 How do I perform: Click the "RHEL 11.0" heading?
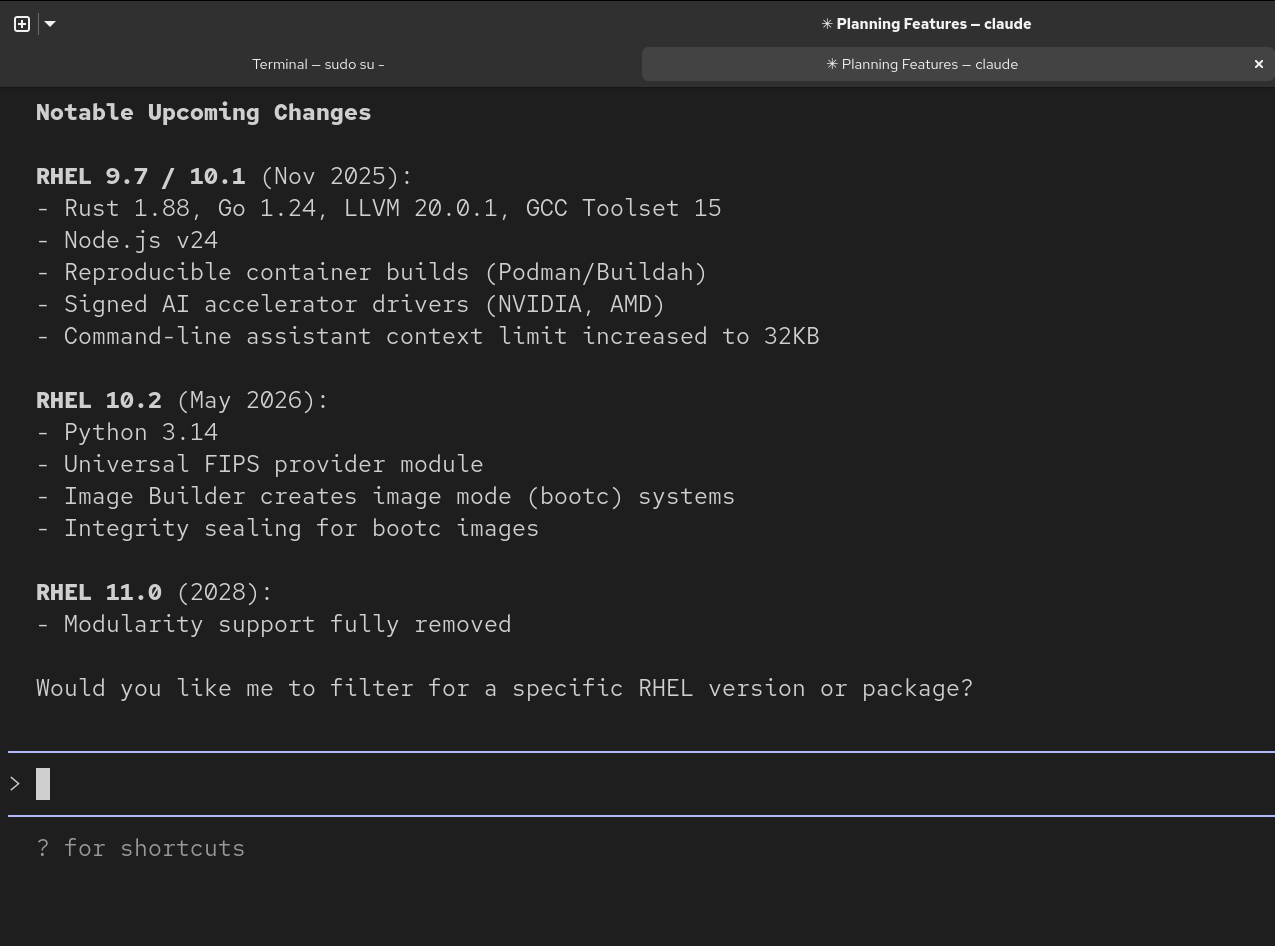click(x=98, y=592)
